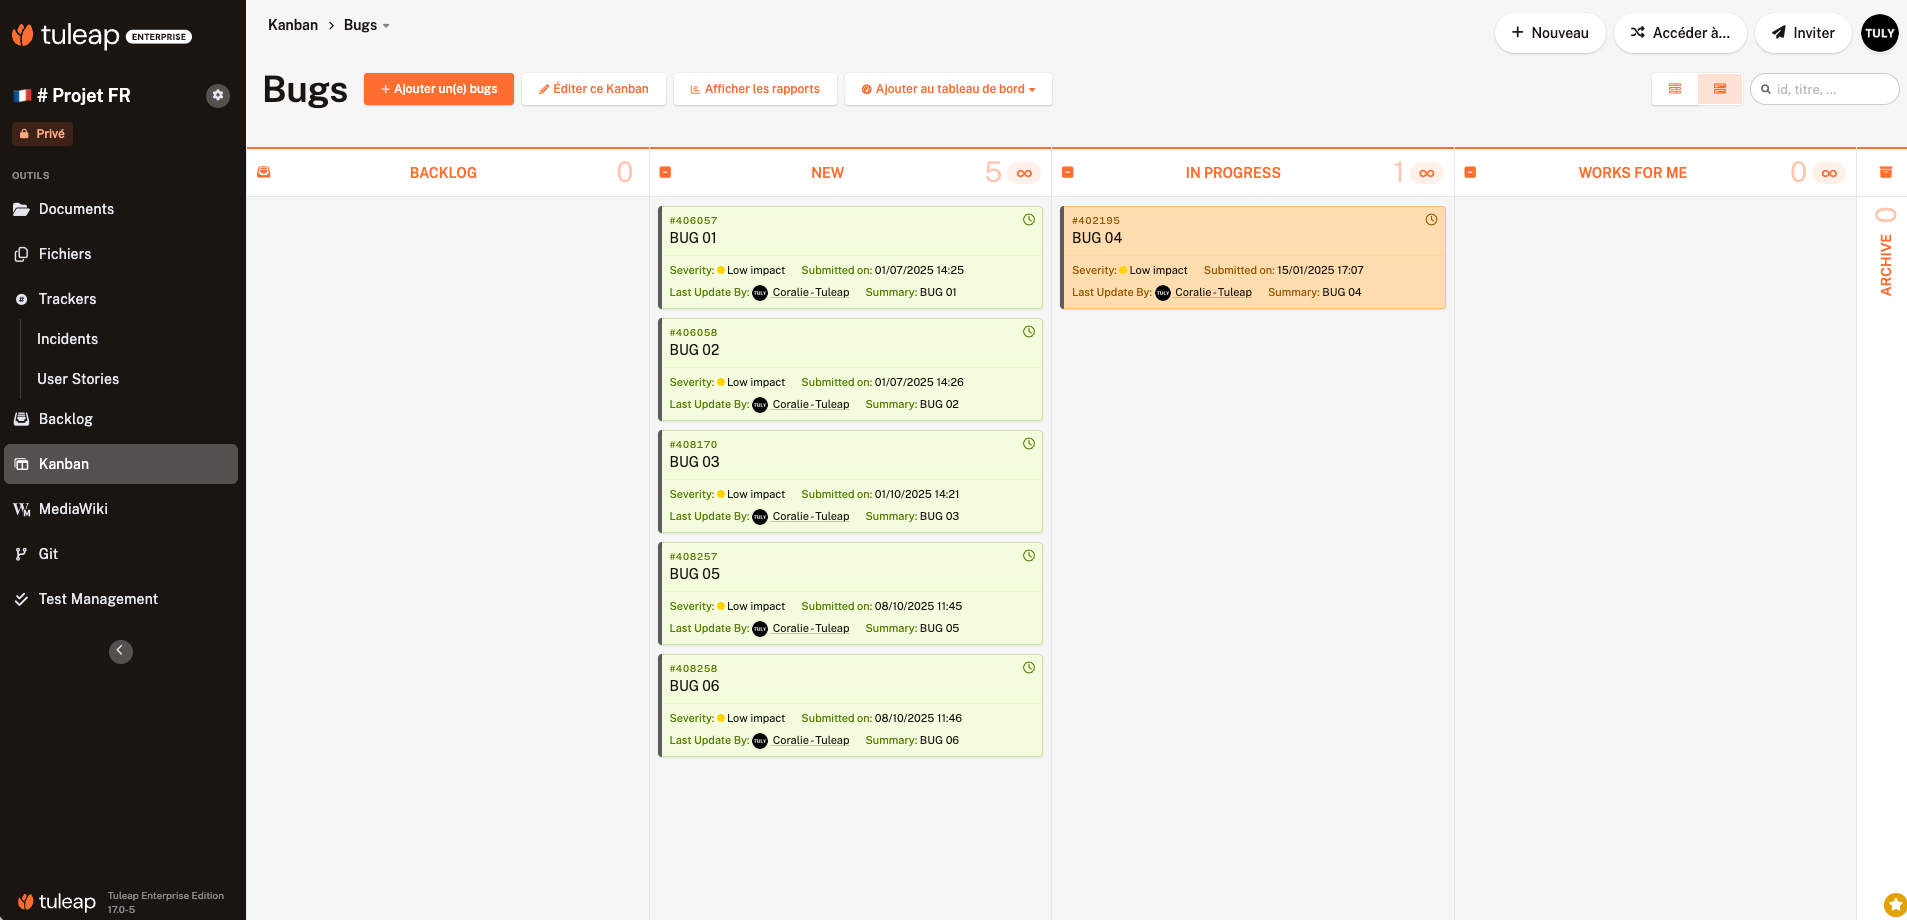Open time info clock on BUG 05 card

click(x=1029, y=556)
